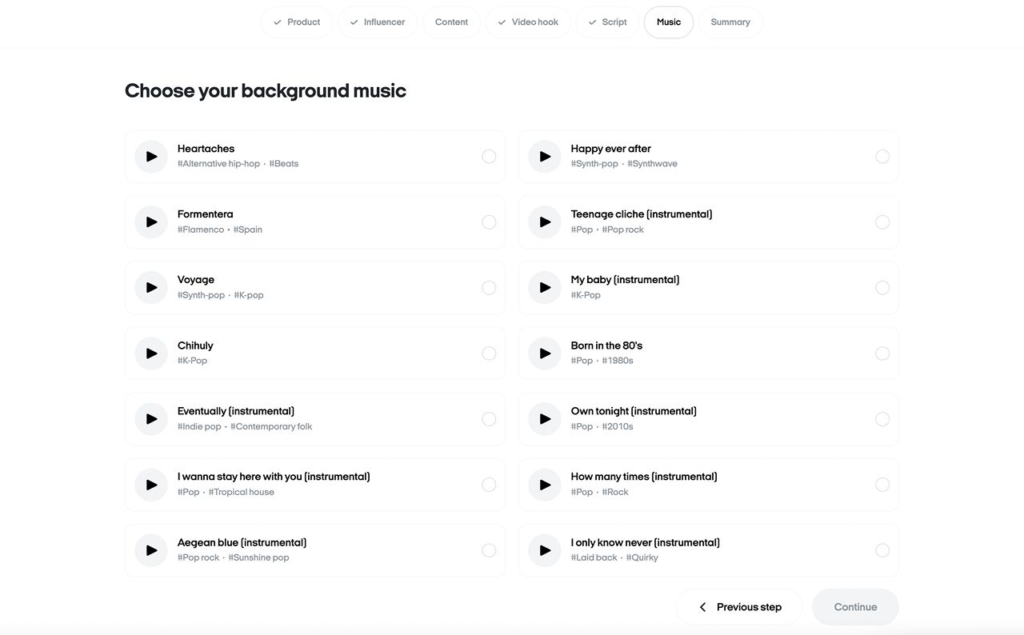Select Eventually instrumental radio button

tap(488, 419)
